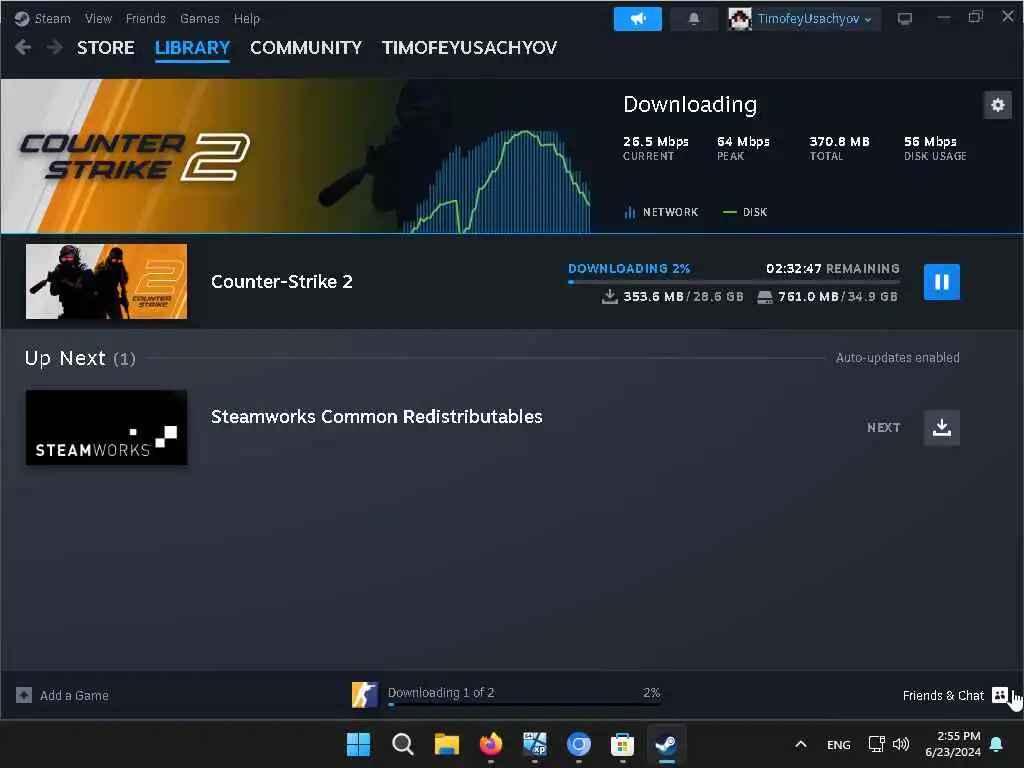Screen dimensions: 1024x768
Task: Click the 56 Mbps disk usage value
Action: (930, 142)
